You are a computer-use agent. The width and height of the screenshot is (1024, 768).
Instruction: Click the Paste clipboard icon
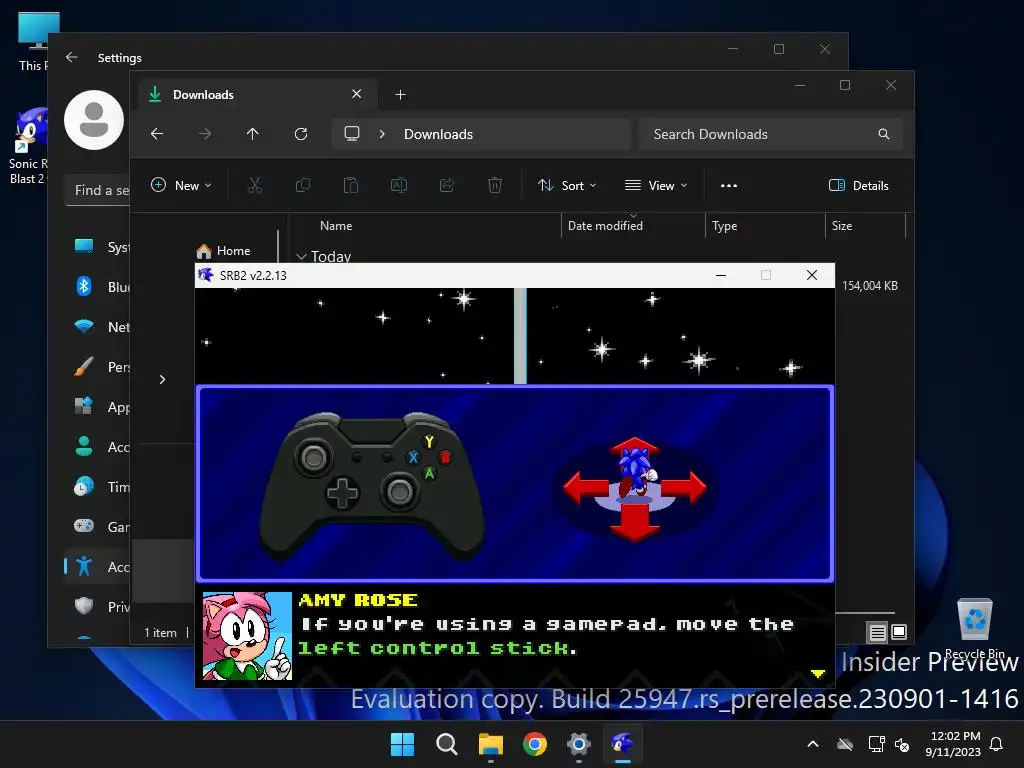point(351,185)
